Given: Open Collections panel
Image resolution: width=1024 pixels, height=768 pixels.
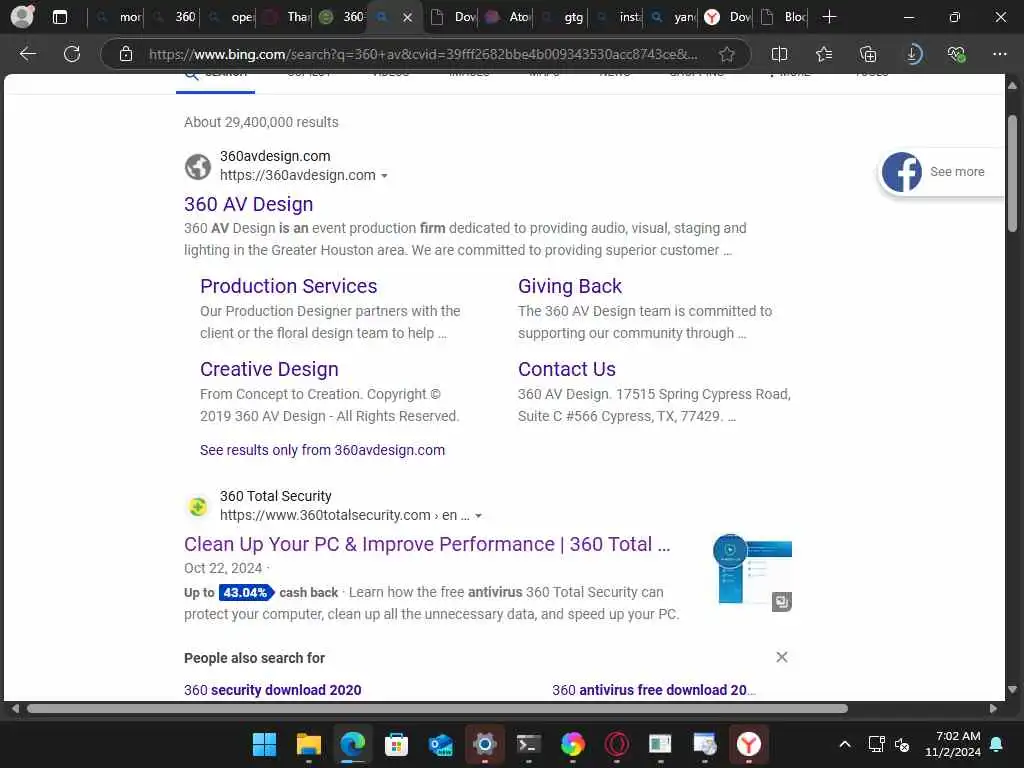Looking at the screenshot, I should 868,54.
